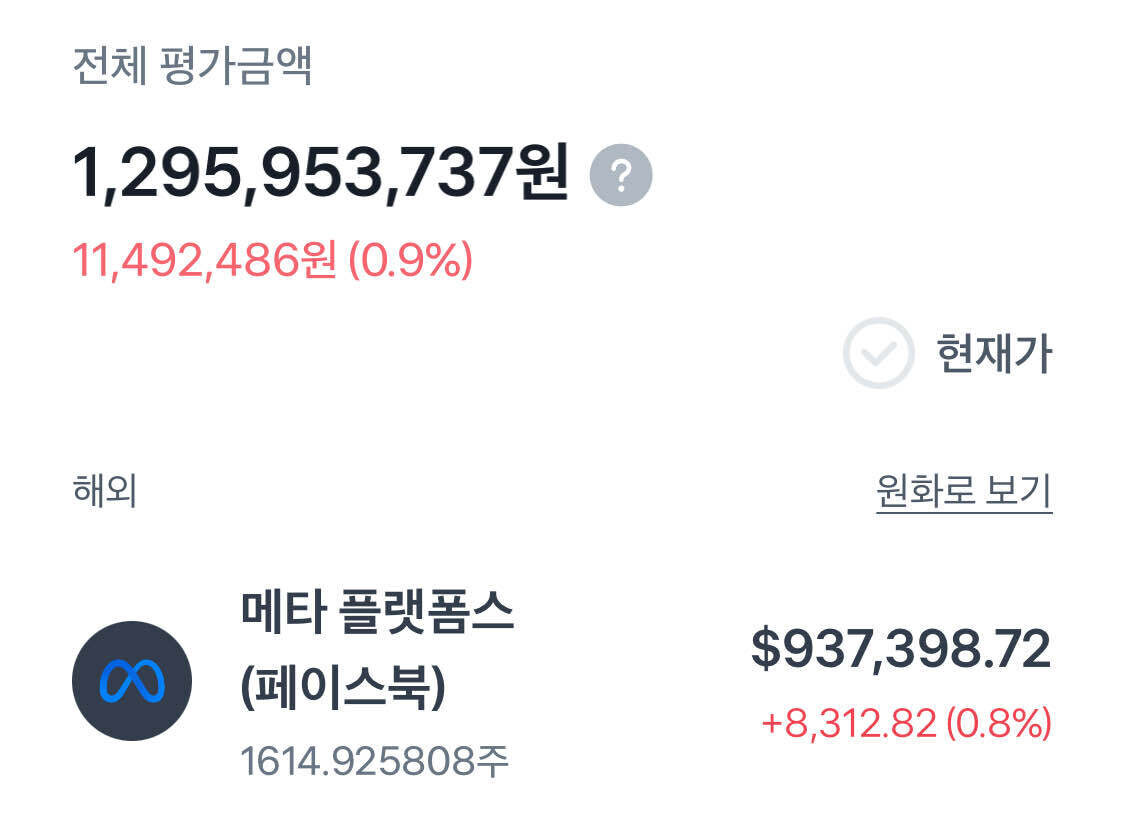Toggle the 현재가 checkmark circle
This screenshot has width=1125, height=821.
coord(878,353)
